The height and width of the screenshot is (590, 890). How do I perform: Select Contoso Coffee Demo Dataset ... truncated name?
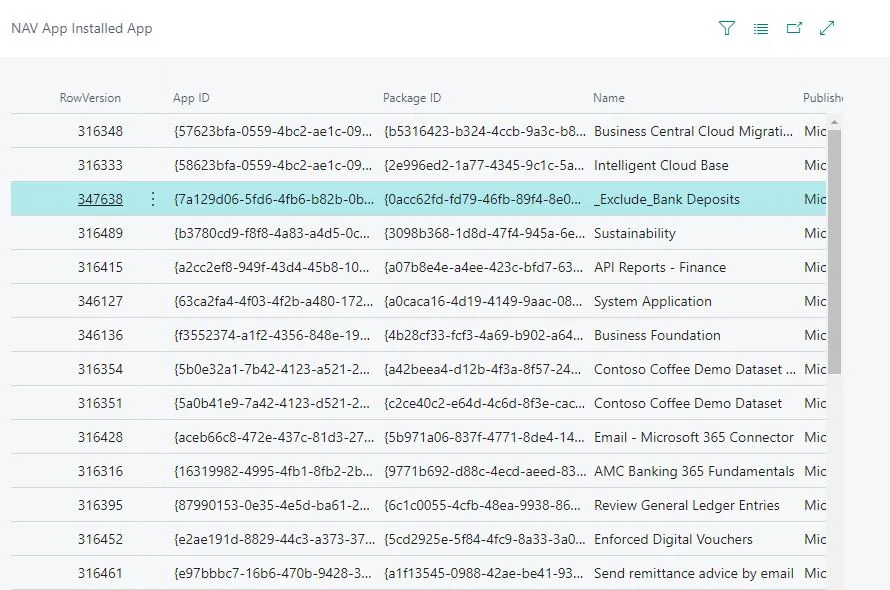point(695,369)
